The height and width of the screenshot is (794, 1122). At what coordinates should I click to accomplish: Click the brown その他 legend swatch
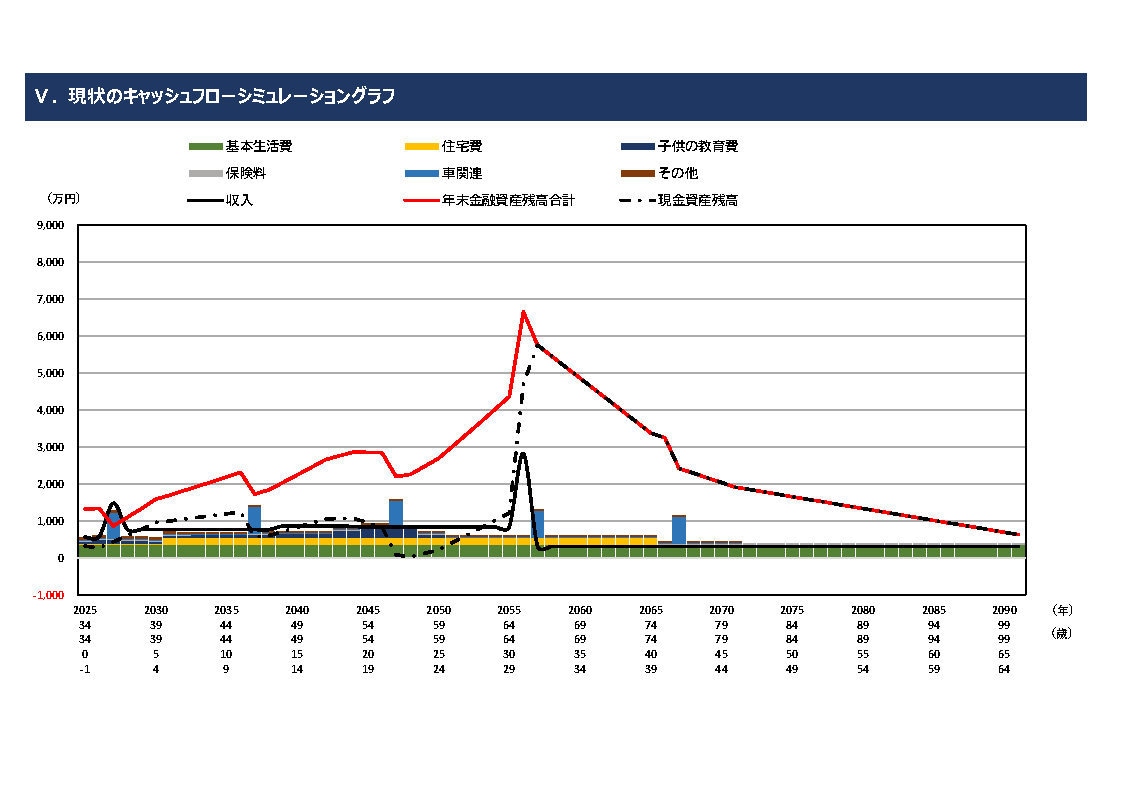638,173
